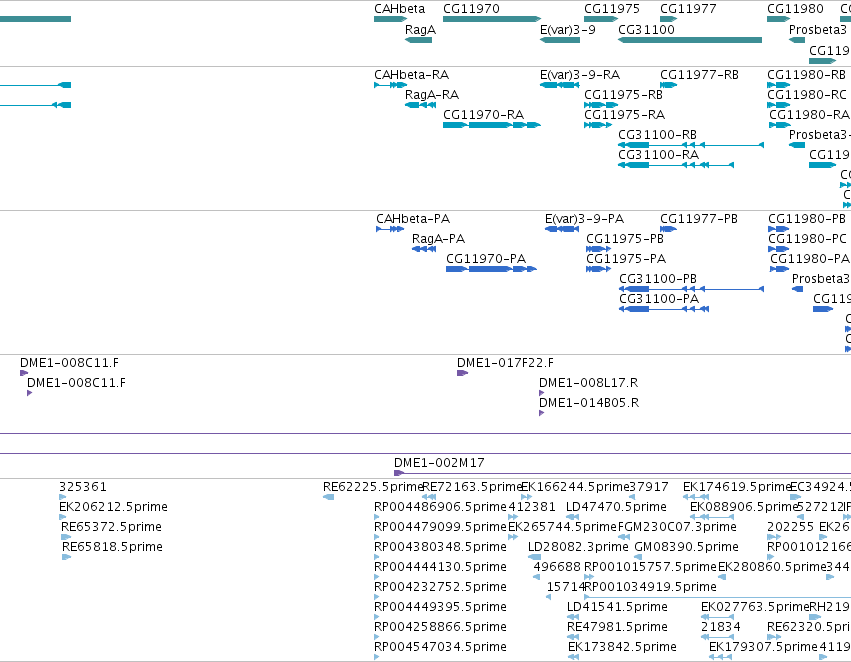Select EST RP004547034.5prime
851x662 pixels.
440,647
